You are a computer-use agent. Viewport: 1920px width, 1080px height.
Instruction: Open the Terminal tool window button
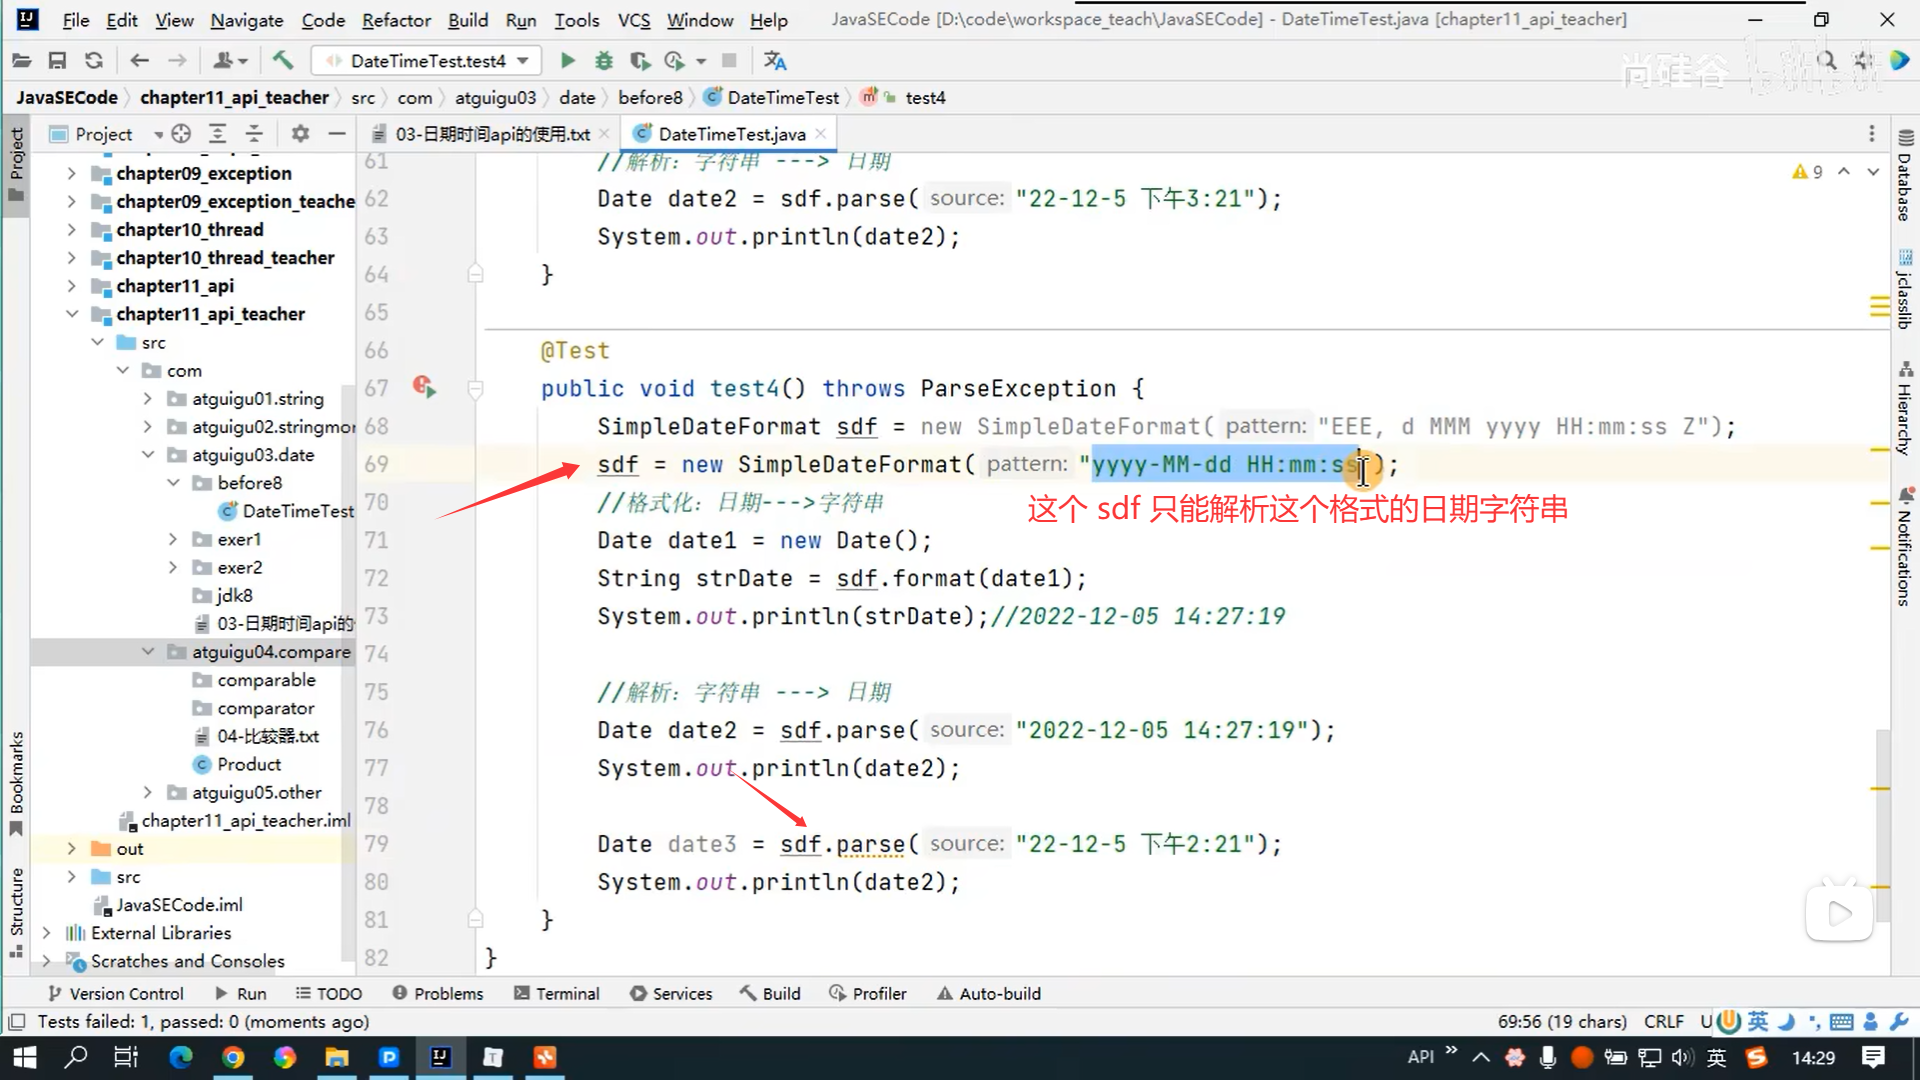pyautogui.click(x=557, y=993)
